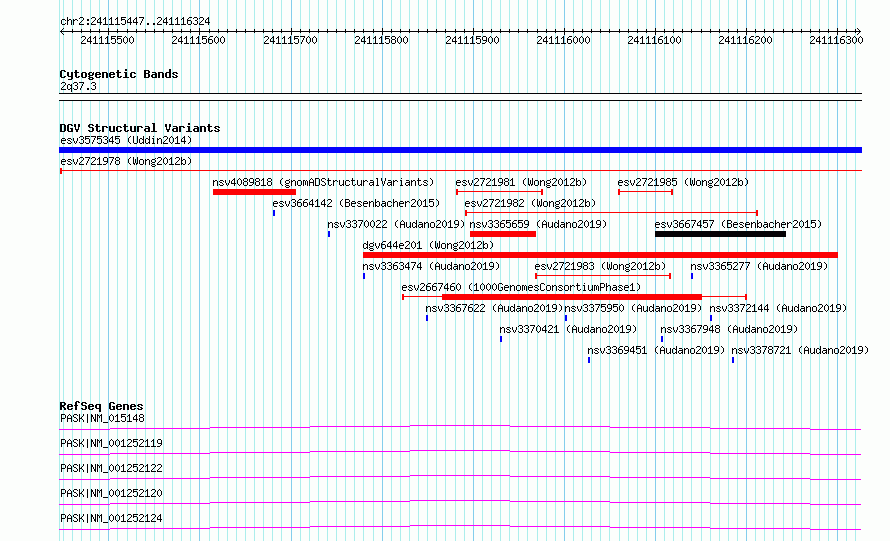Click ruler position 241115900
Image resolution: width=890 pixels, height=541 pixels.
(472, 40)
